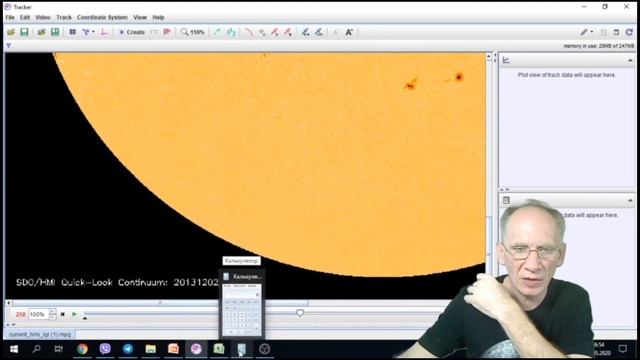Click the Plot view type icon
Screen dimensions: 640x360
(x=506, y=60)
